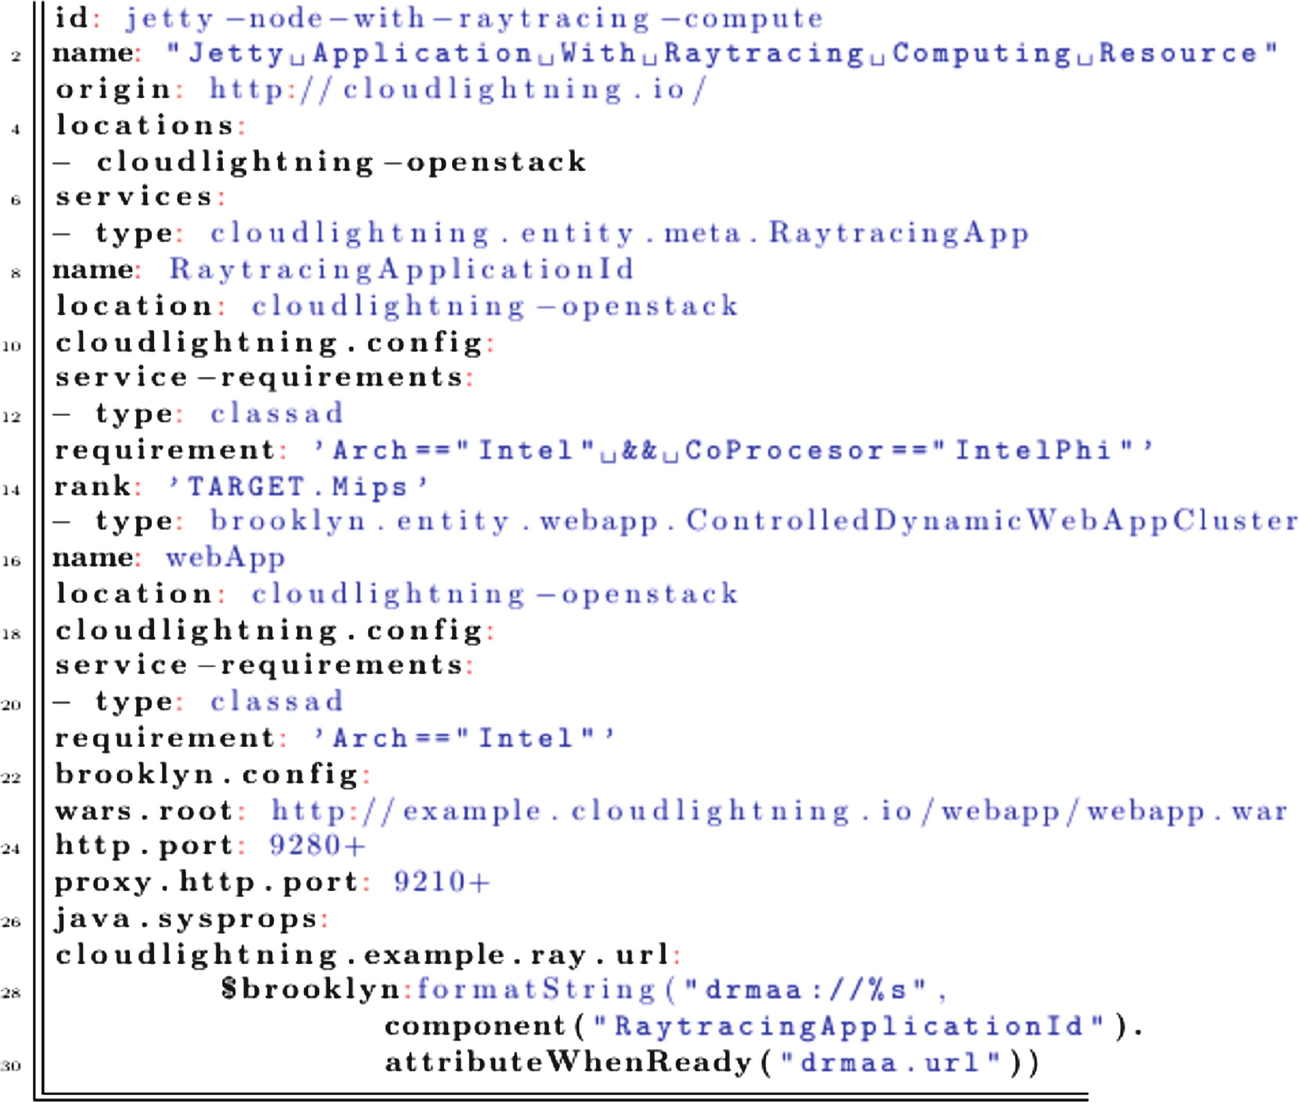Click the http.port value '9280+'
This screenshot has height=1103, width=1299.
(318, 846)
